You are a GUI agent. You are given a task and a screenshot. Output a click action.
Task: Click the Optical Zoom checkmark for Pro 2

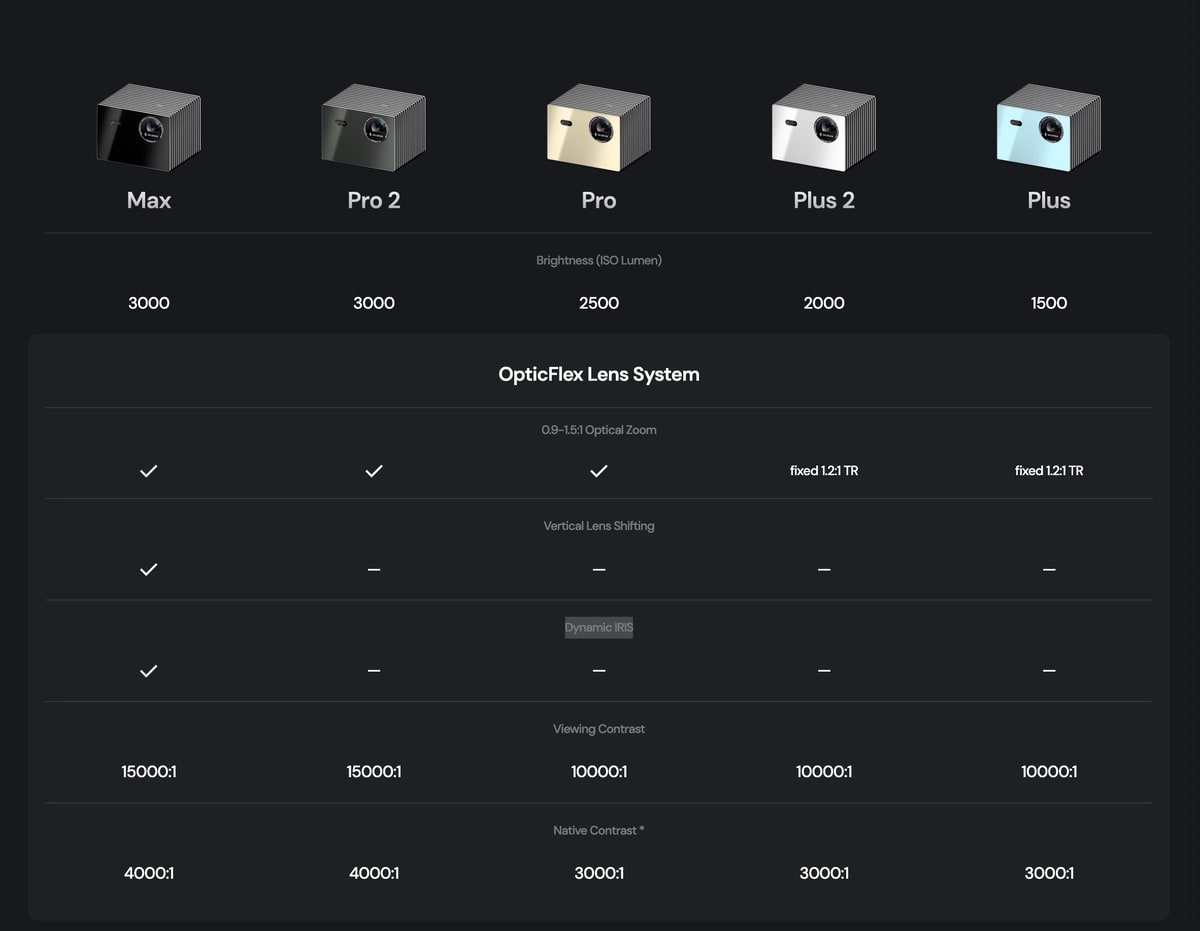374,471
